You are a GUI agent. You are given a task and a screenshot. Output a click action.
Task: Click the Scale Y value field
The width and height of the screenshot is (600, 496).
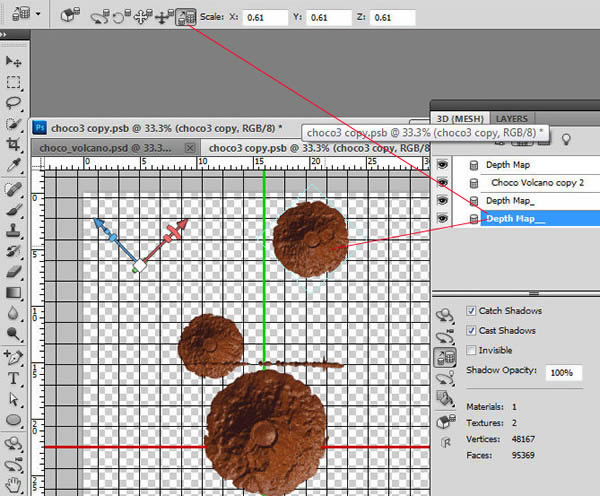click(329, 17)
